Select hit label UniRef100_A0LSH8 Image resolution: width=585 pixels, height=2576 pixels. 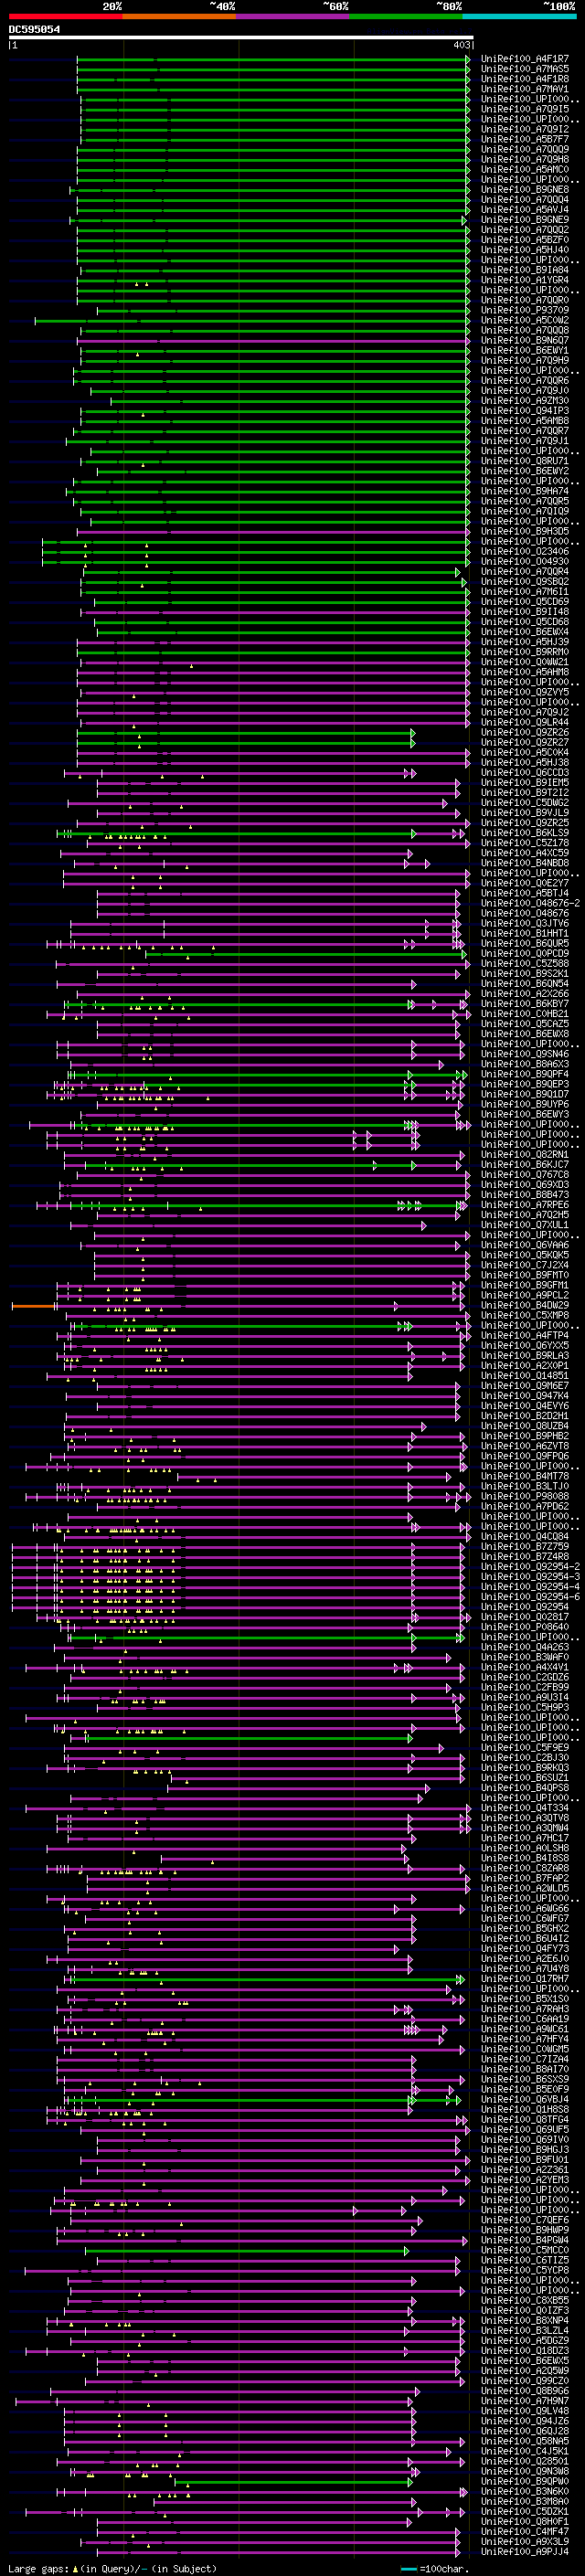tap(525, 1848)
